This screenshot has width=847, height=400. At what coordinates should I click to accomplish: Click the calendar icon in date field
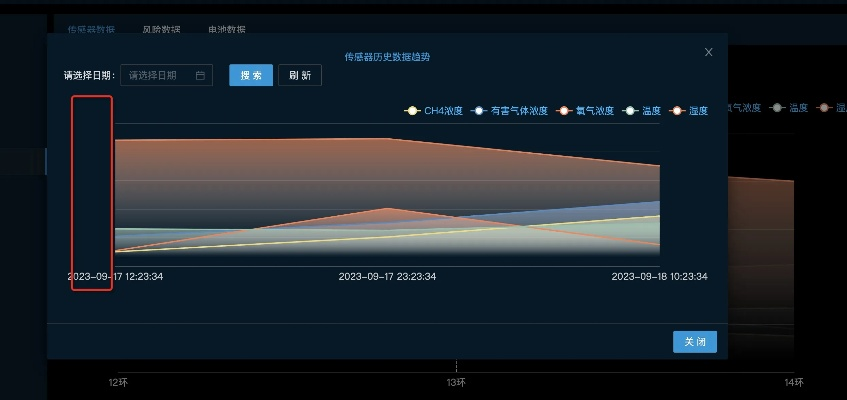(200, 76)
